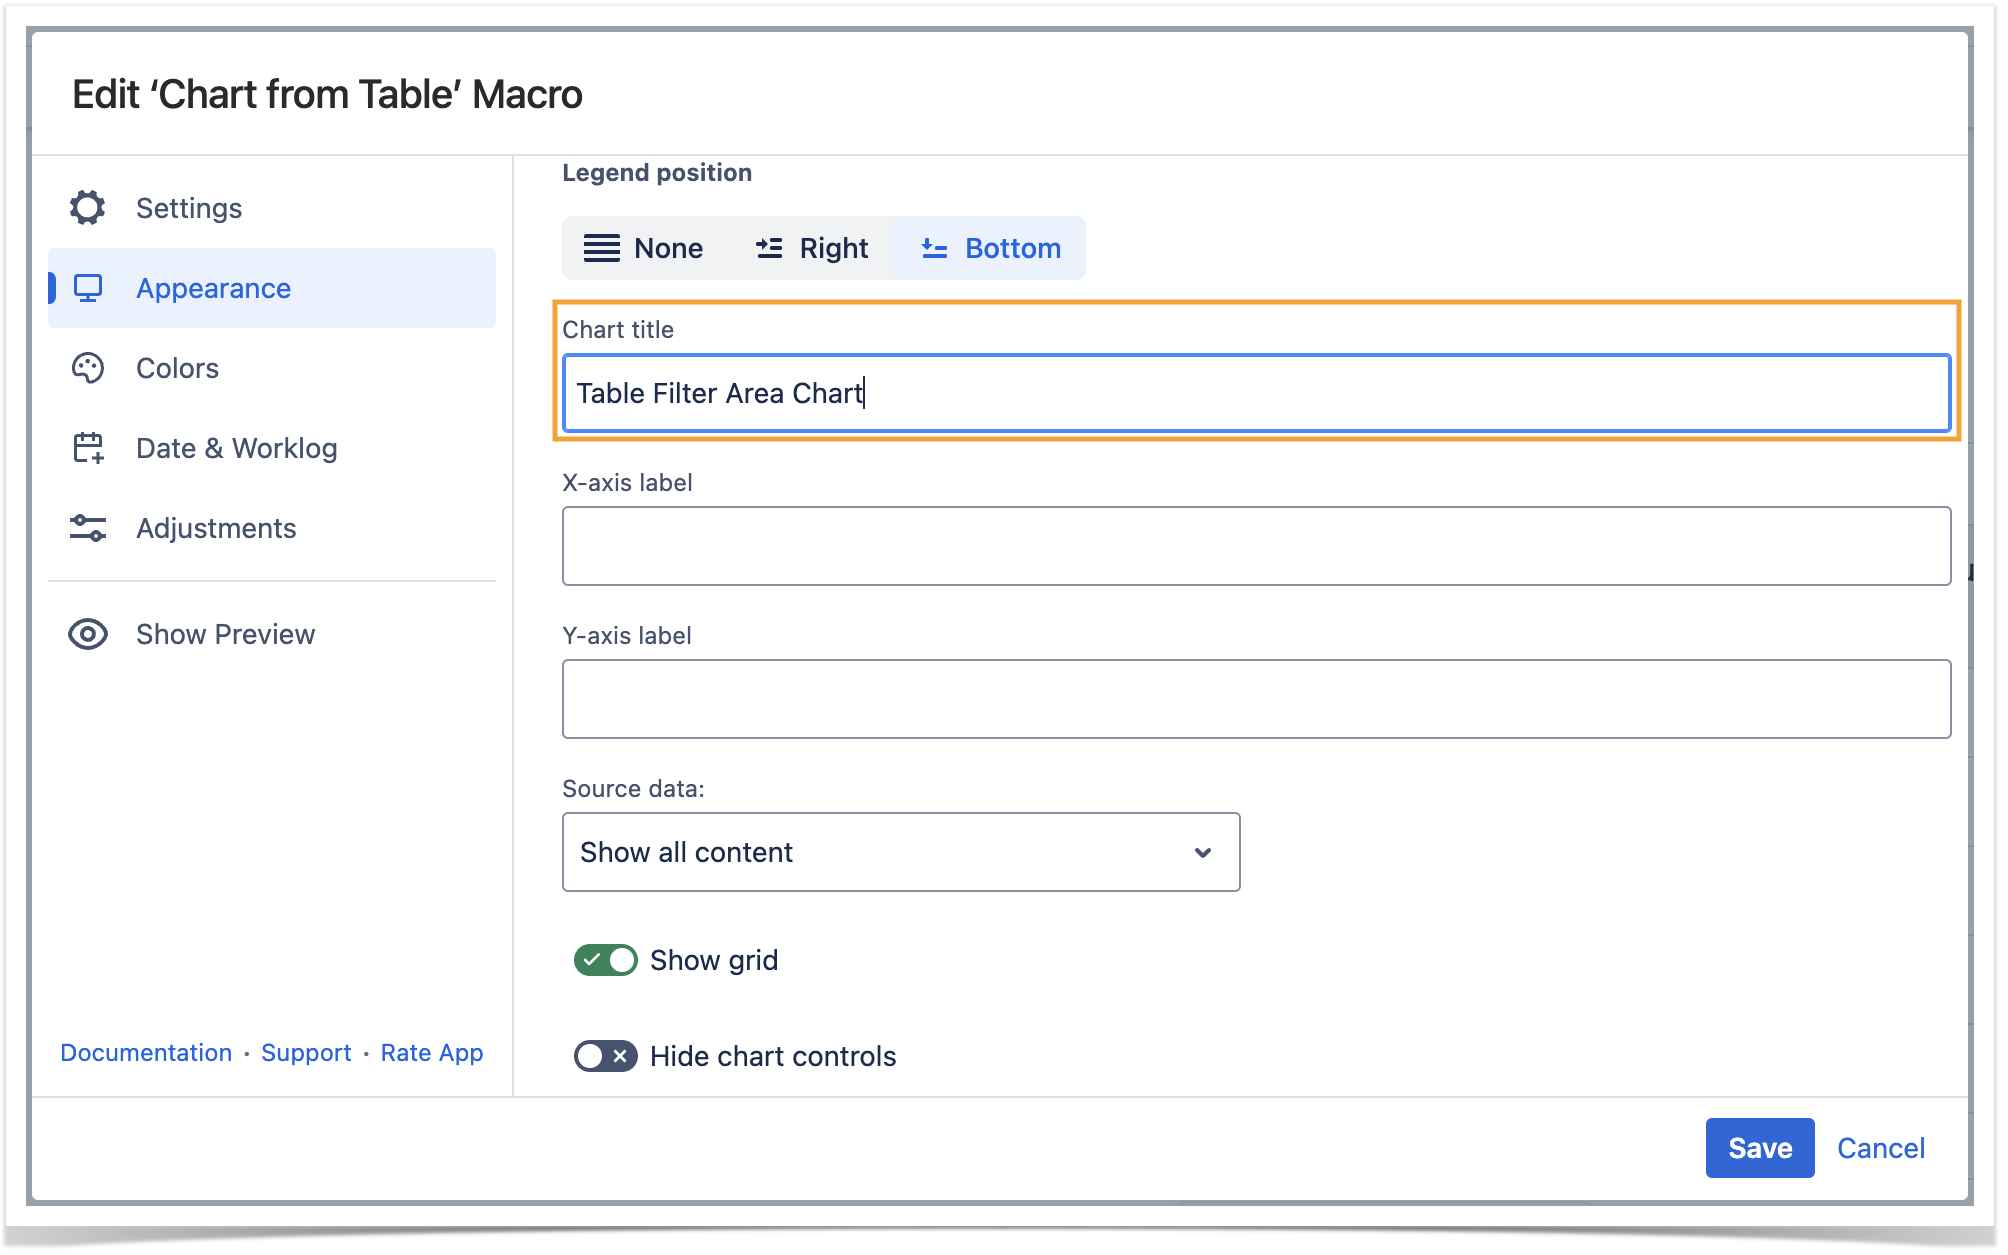Choose the Bottom legend position icon
The width and height of the screenshot is (2008, 1255).
pyautogui.click(x=934, y=248)
